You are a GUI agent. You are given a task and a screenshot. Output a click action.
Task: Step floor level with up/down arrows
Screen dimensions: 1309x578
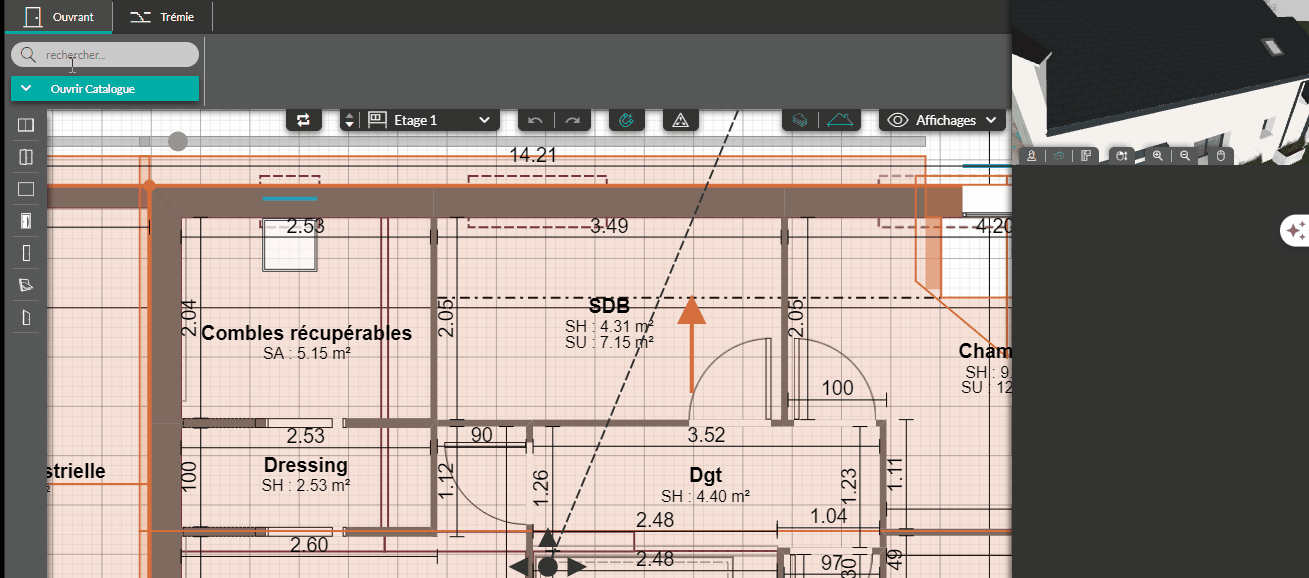pyautogui.click(x=349, y=120)
